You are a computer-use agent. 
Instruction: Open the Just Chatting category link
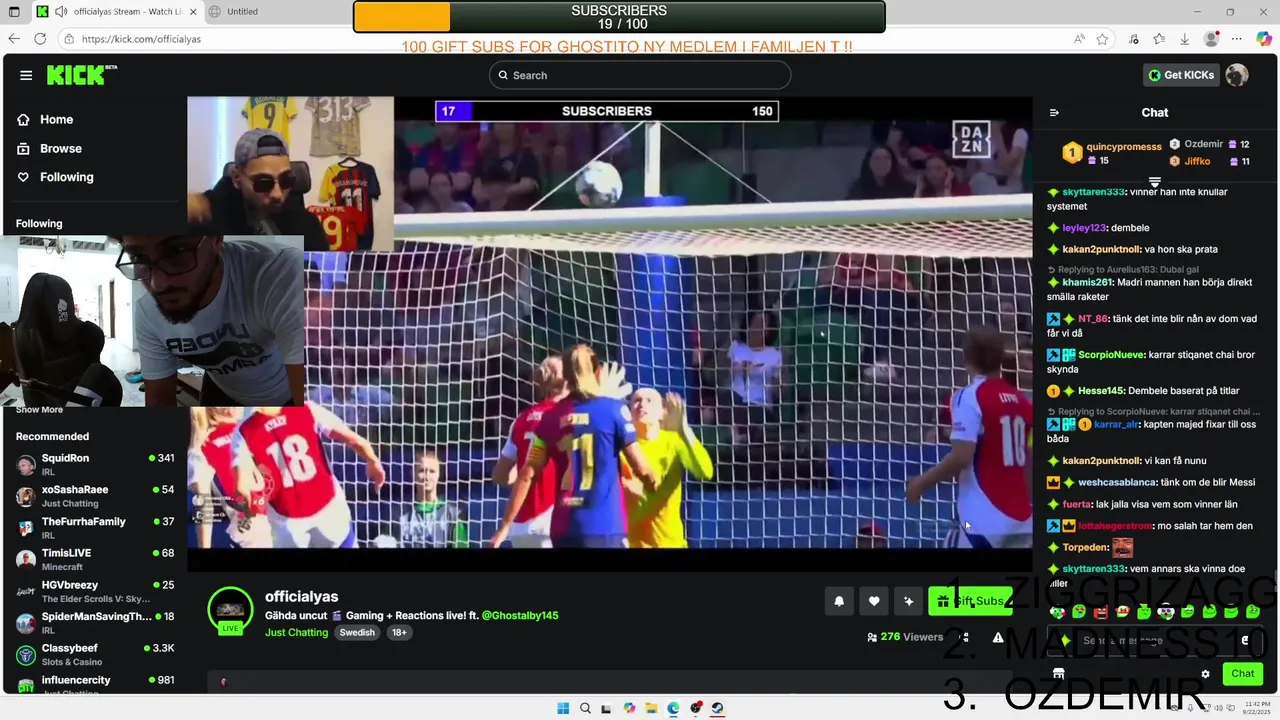point(296,632)
